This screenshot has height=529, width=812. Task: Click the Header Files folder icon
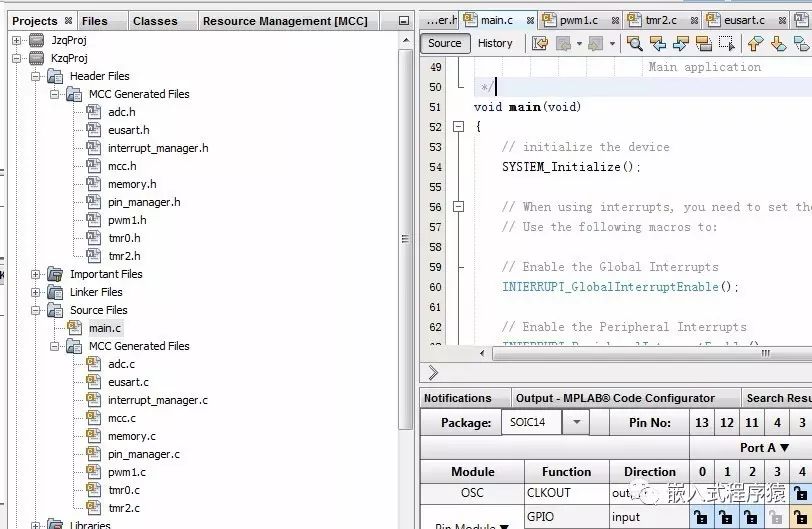pyautogui.click(x=55, y=76)
